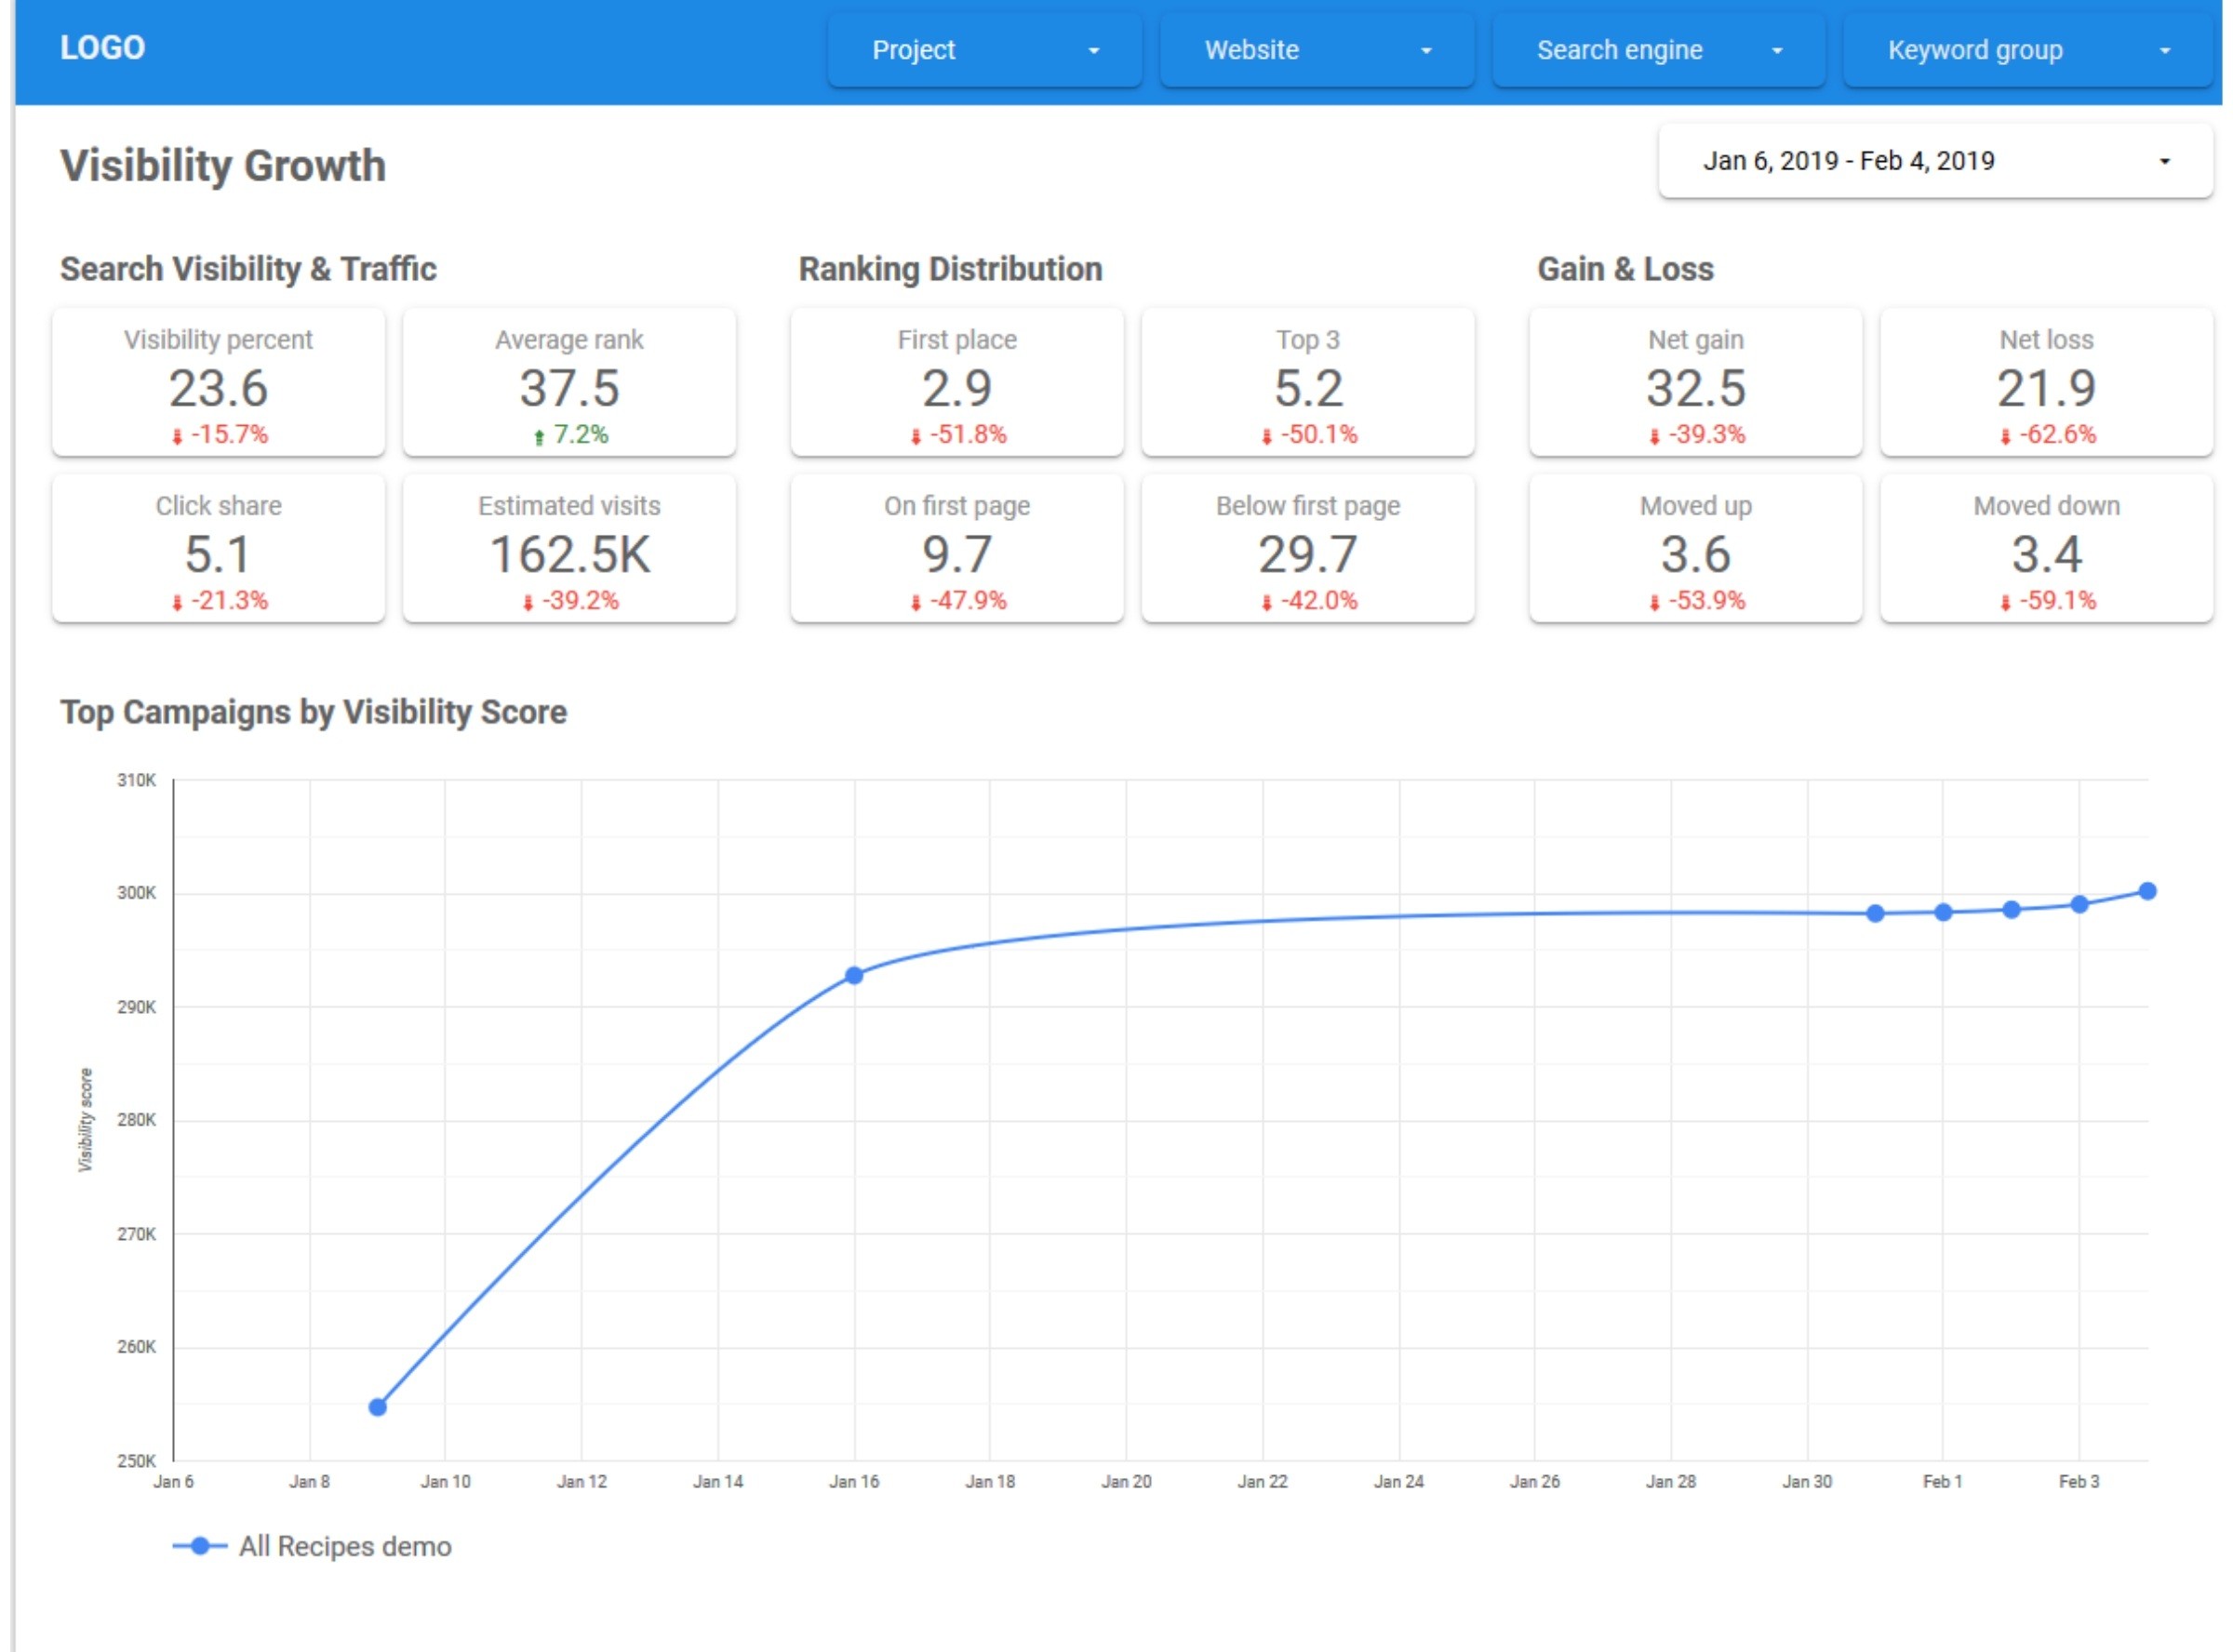Expand the Search engine dropdown
The width and height of the screenshot is (2233, 1652).
click(1658, 50)
